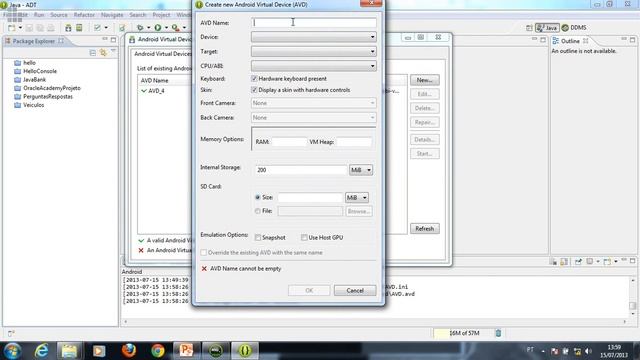The height and width of the screenshot is (360, 640).
Task: Open Windows Explorer from the taskbar
Action: [69, 351]
